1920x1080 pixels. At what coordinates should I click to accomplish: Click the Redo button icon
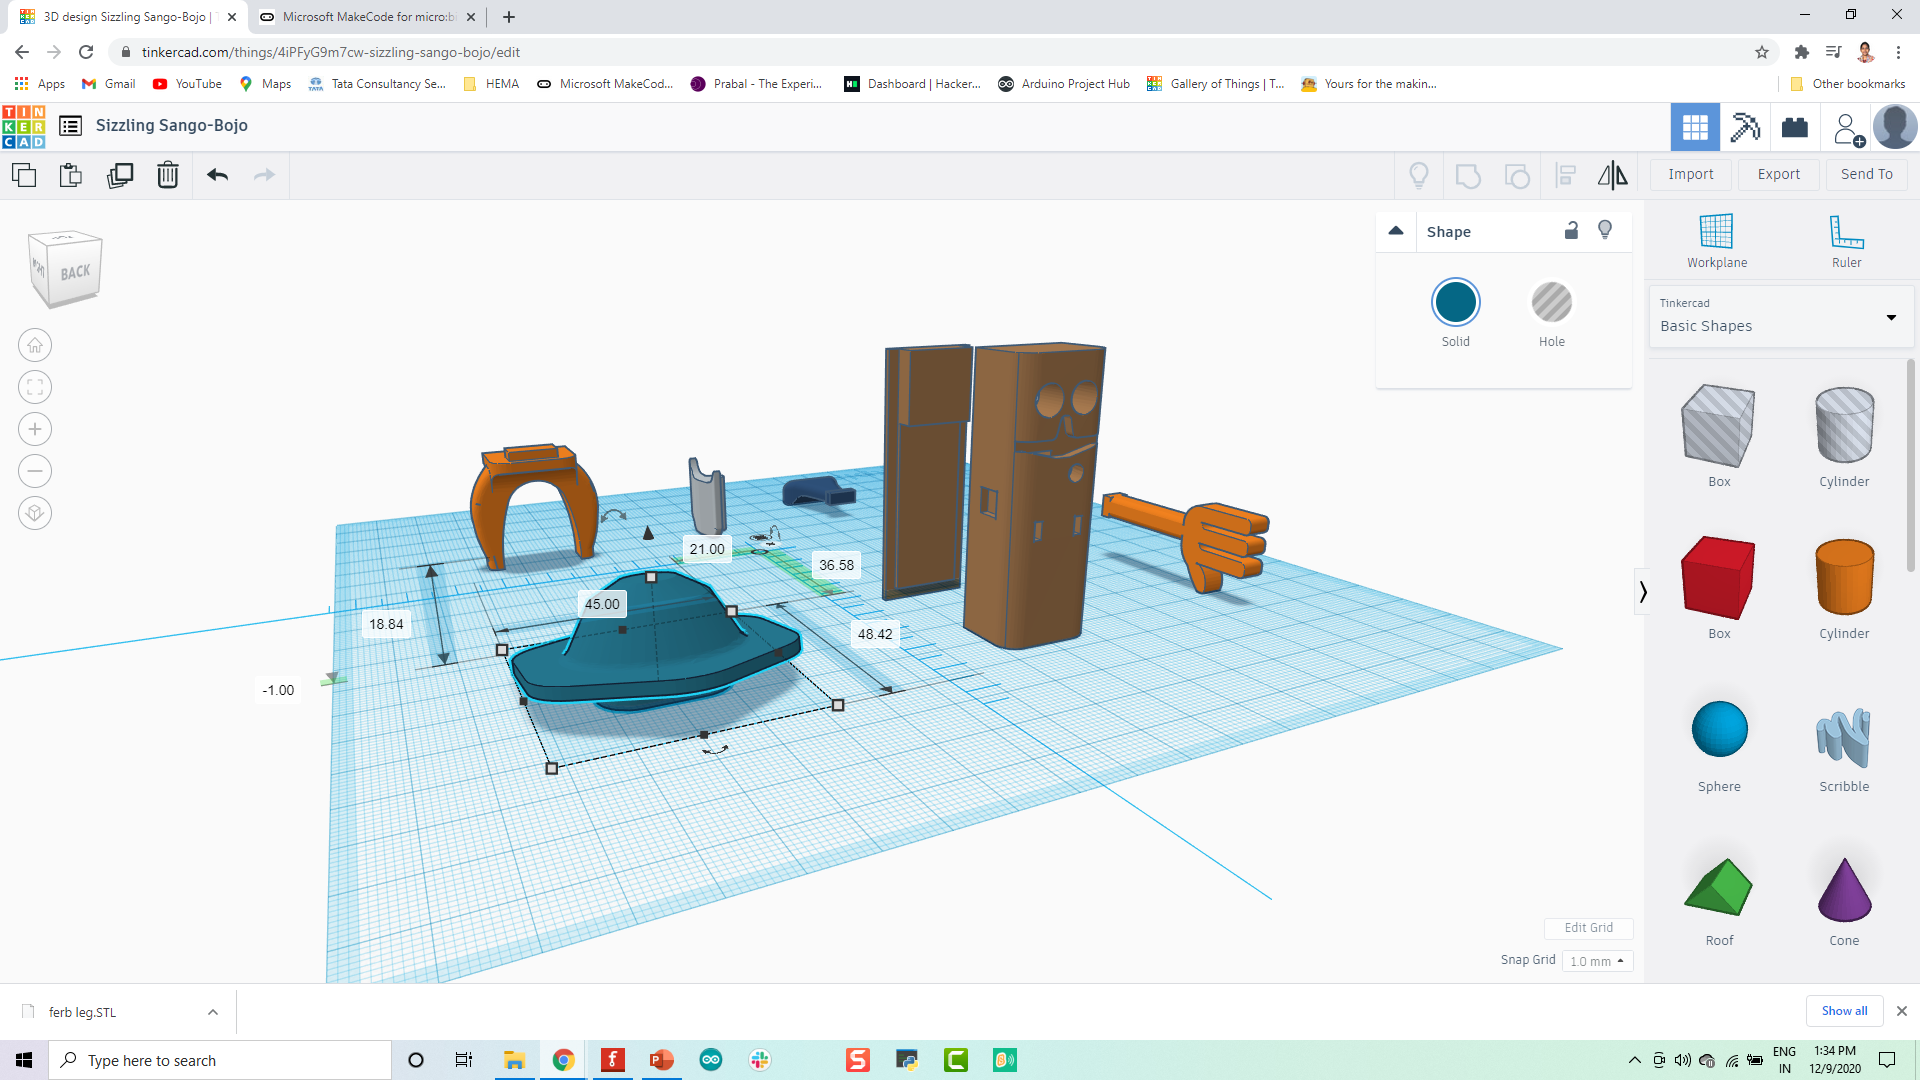point(265,173)
